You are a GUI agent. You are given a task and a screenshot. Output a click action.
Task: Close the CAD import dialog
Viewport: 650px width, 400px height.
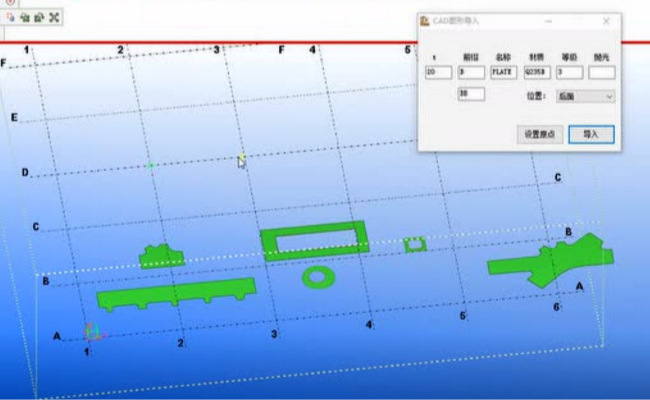(x=606, y=21)
